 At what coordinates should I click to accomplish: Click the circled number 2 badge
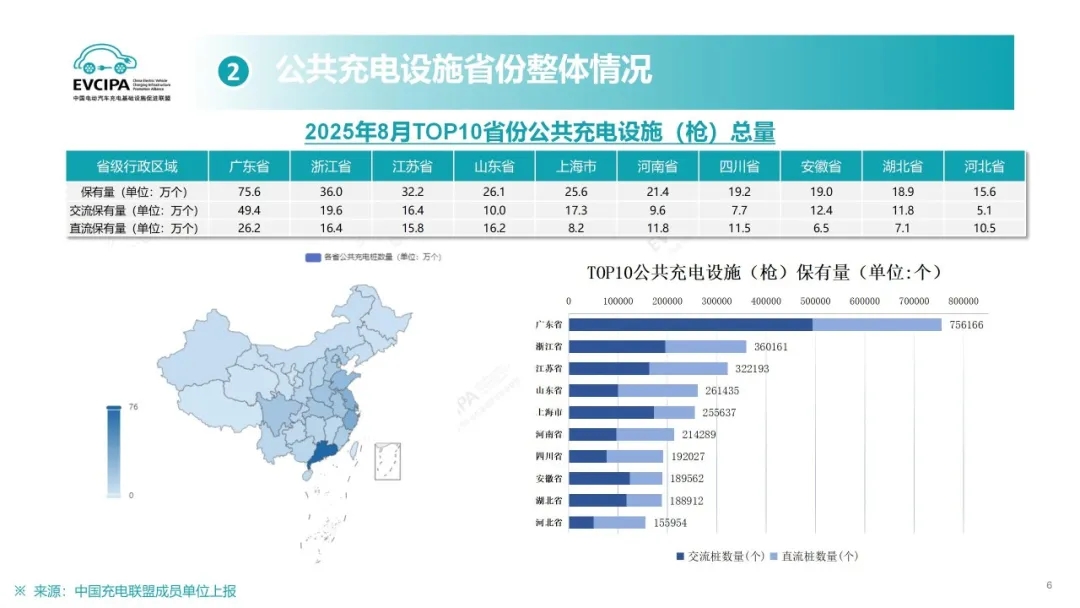(233, 71)
